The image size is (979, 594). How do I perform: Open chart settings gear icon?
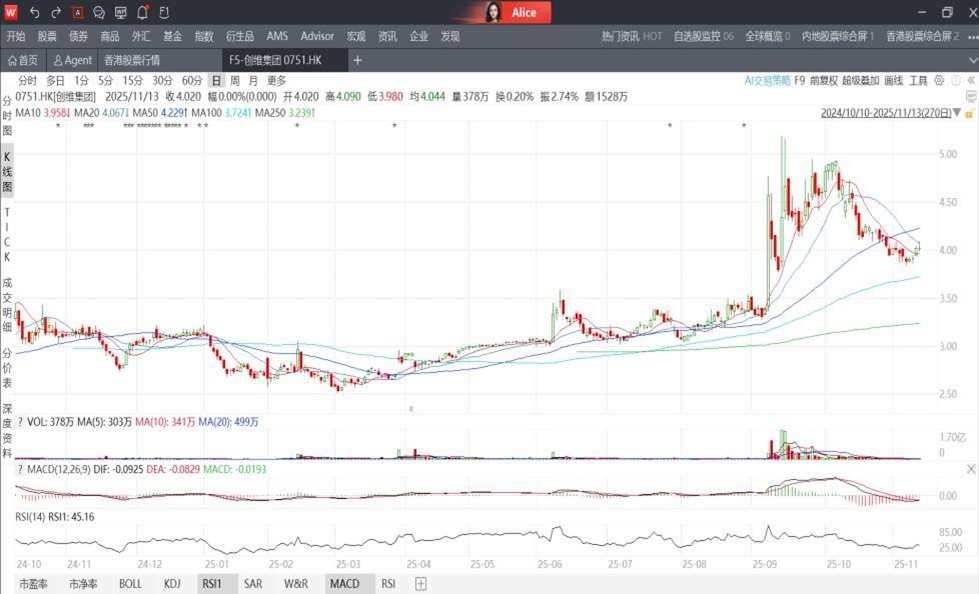(939, 81)
